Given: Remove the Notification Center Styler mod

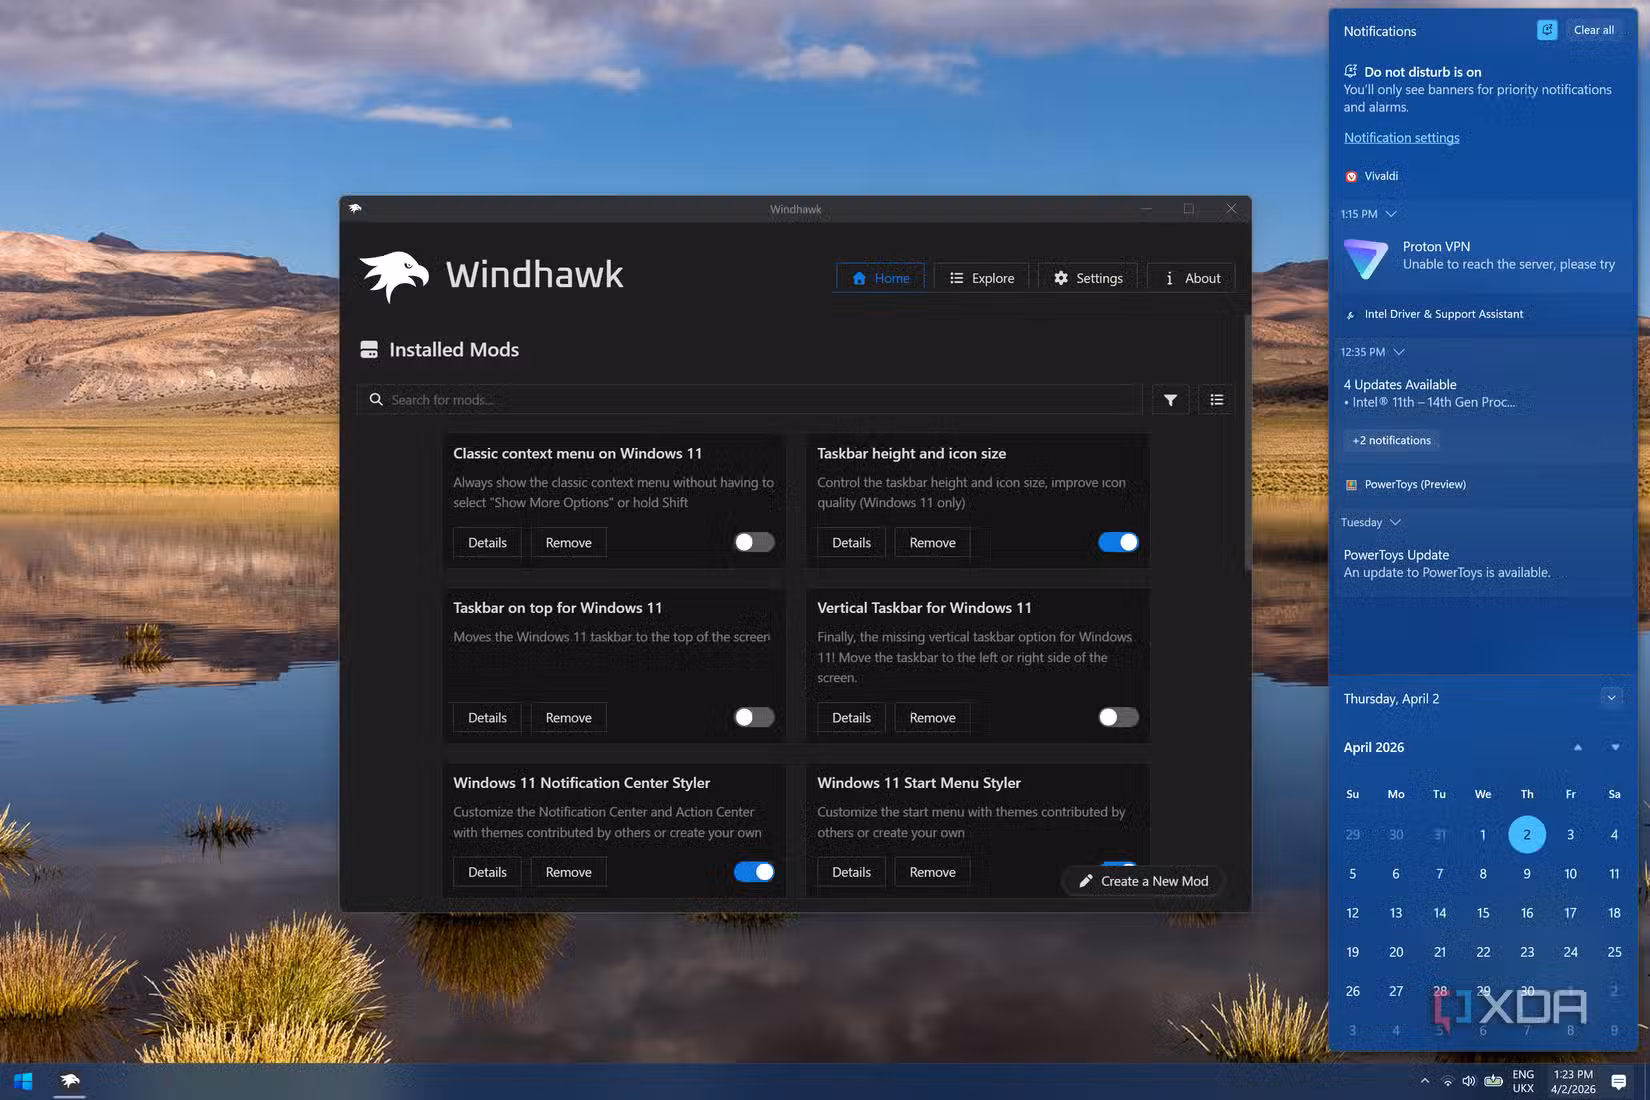Looking at the screenshot, I should [568, 872].
